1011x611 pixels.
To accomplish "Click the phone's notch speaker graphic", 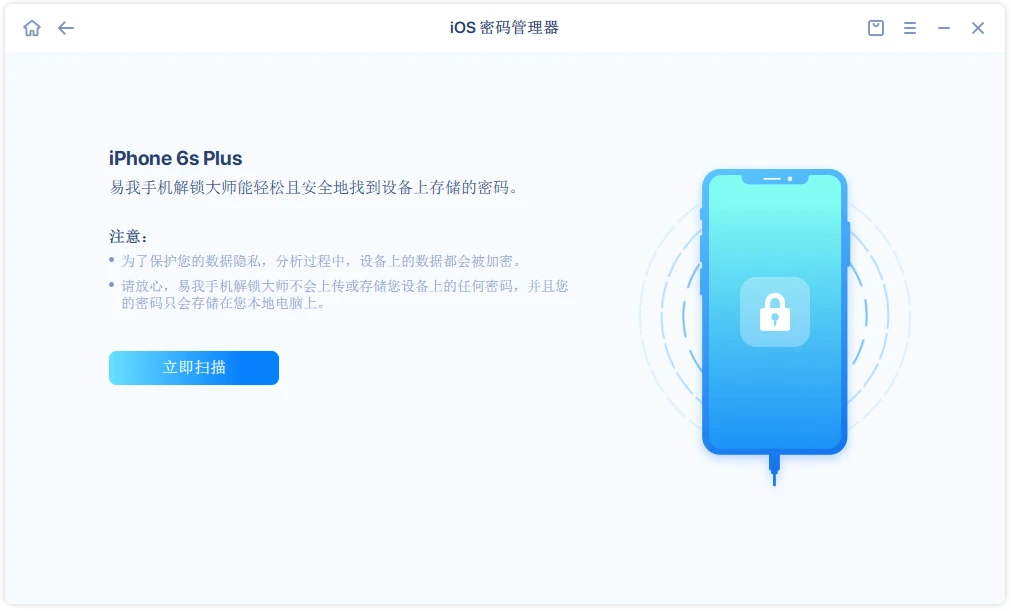I will [x=775, y=179].
